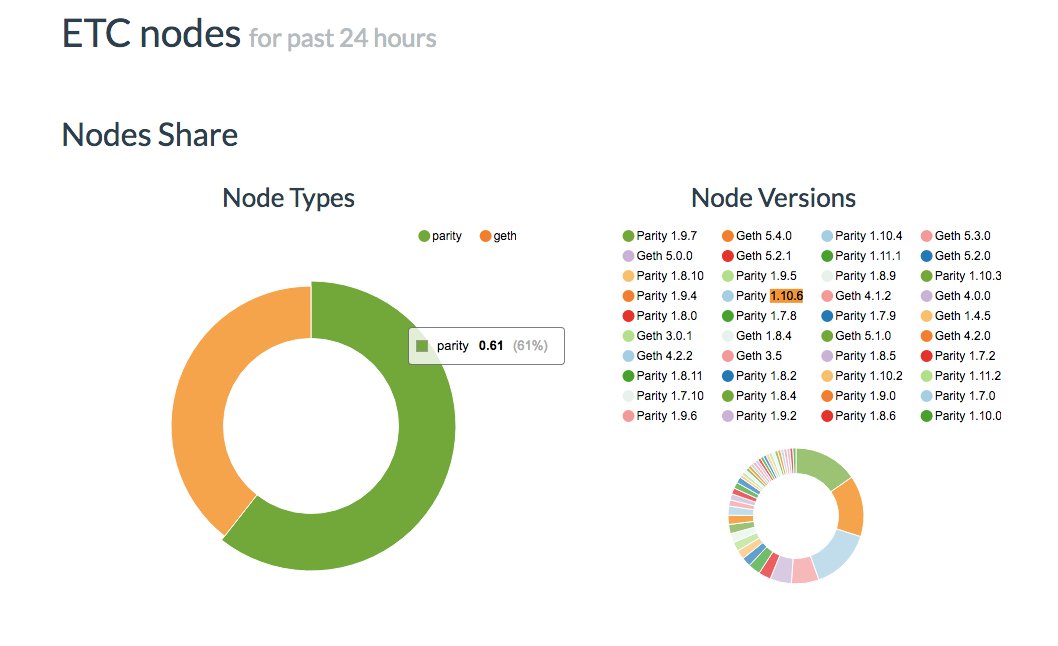Select Parity 1.8.6 legend entry
Image resolution: width=1058 pixels, height=646 pixels.
pos(858,416)
